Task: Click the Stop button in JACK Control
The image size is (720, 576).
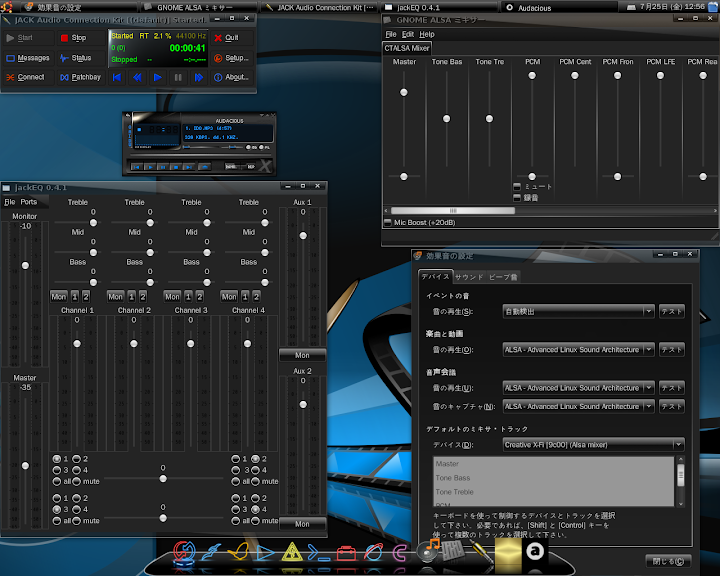Action: click(x=81, y=38)
